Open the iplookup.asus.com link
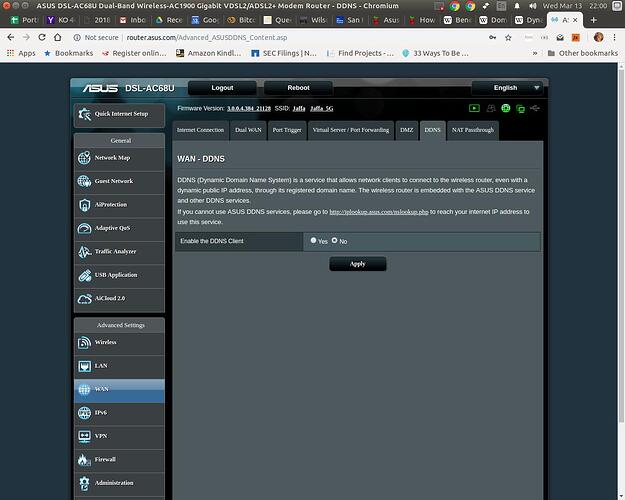This screenshot has height=500, width=625. pos(379,212)
